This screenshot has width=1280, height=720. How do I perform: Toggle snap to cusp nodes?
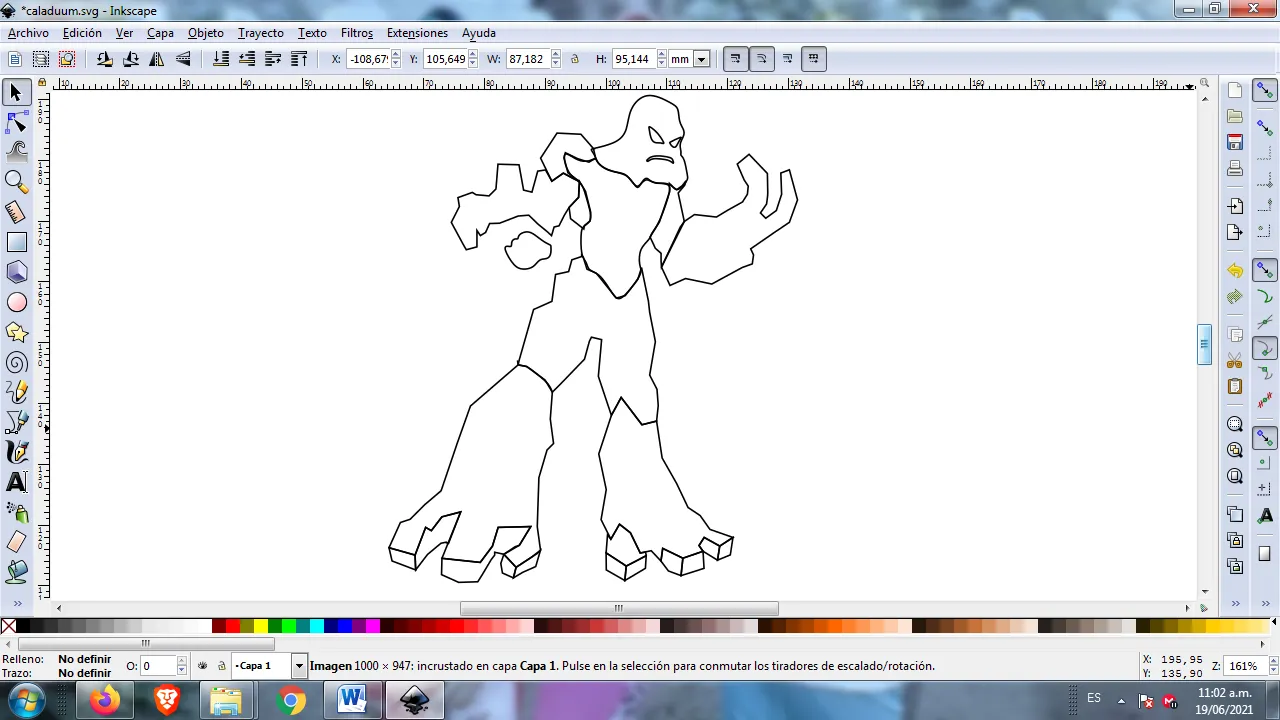[x=1265, y=348]
